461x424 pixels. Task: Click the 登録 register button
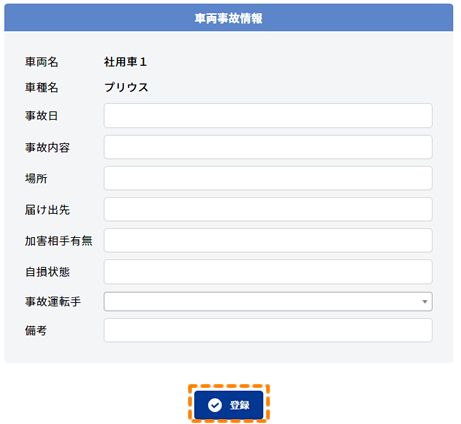[x=229, y=405]
